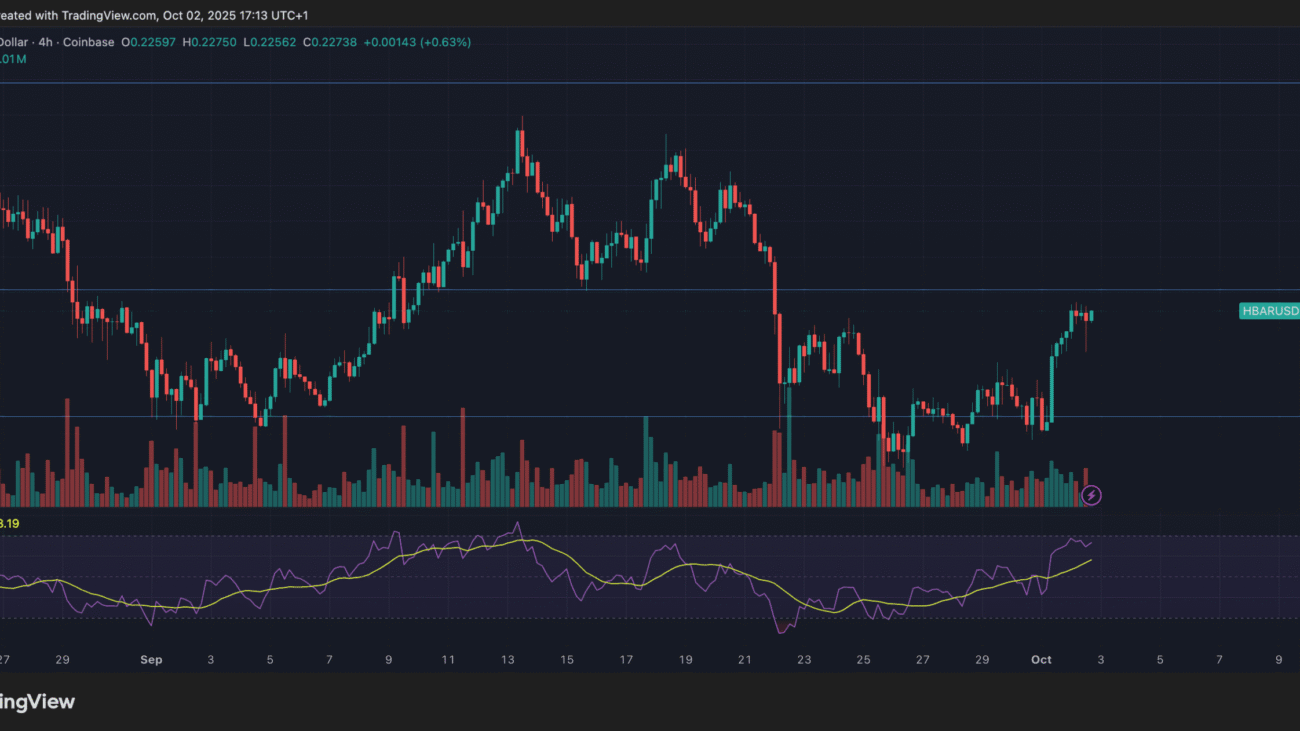This screenshot has height=731, width=1300.
Task: Click the green HBARUSD price label
Action: [x=1269, y=311]
